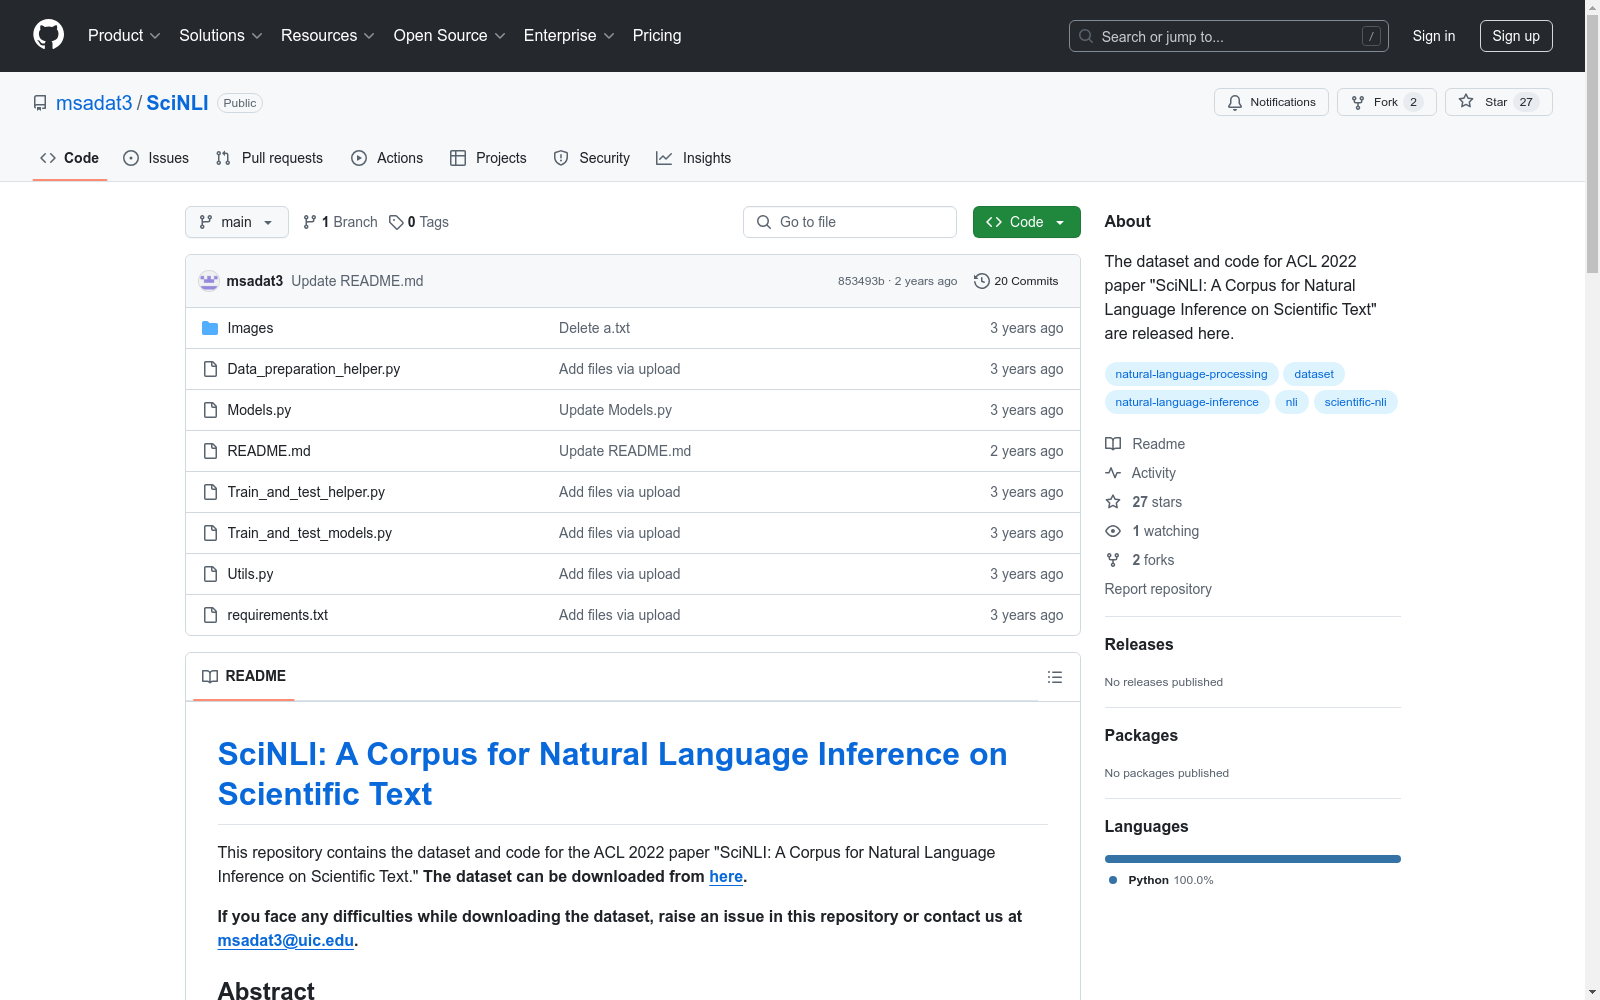Open the requirements.txt file
The image size is (1600, 1000).
coord(278,615)
